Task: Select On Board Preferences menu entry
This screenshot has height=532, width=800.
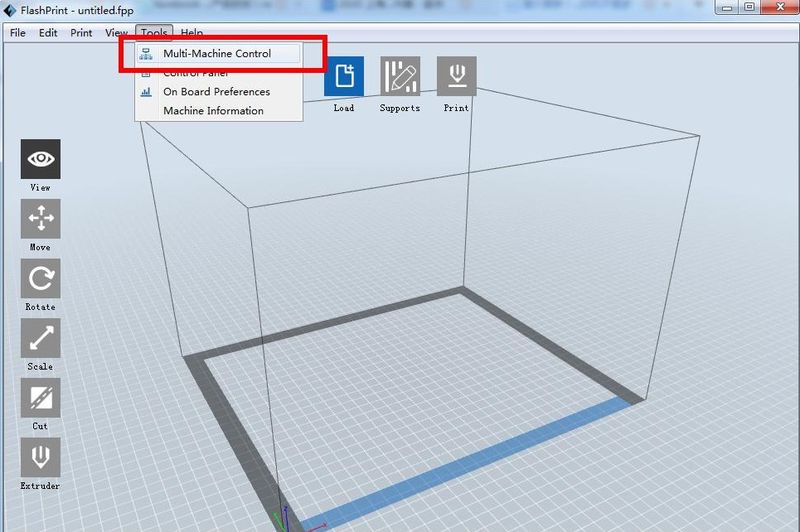Action: coord(216,92)
